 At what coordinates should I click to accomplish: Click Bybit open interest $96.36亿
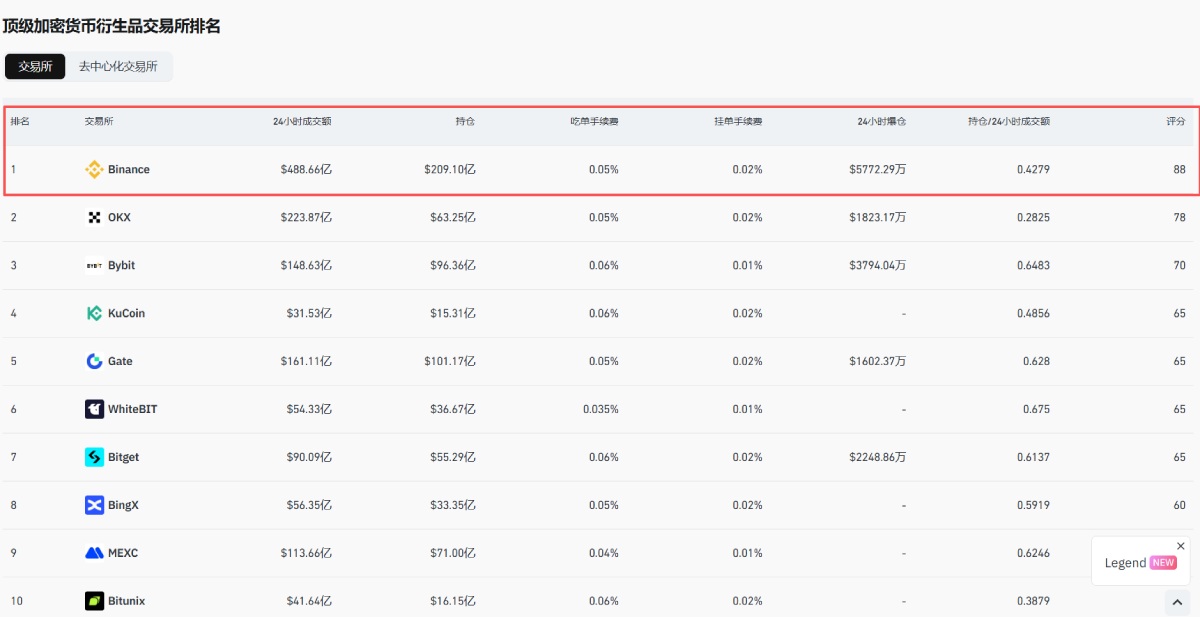pyautogui.click(x=453, y=266)
